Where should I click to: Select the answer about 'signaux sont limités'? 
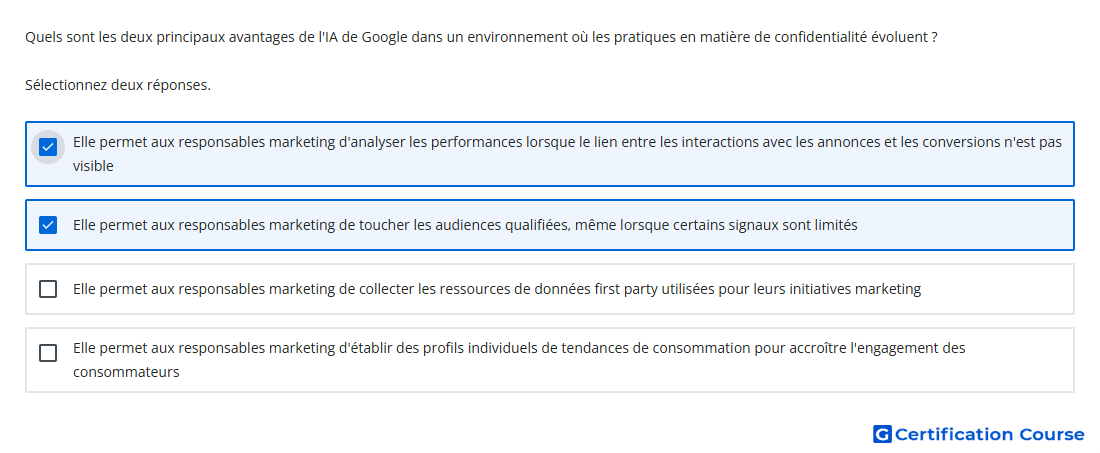(x=550, y=225)
